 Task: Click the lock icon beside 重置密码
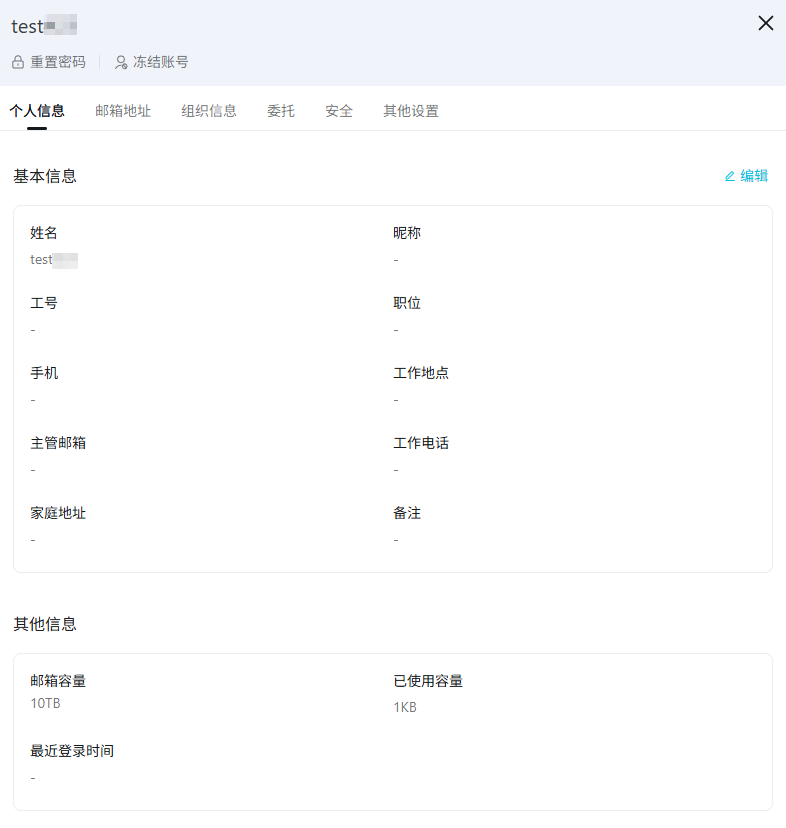tap(18, 62)
